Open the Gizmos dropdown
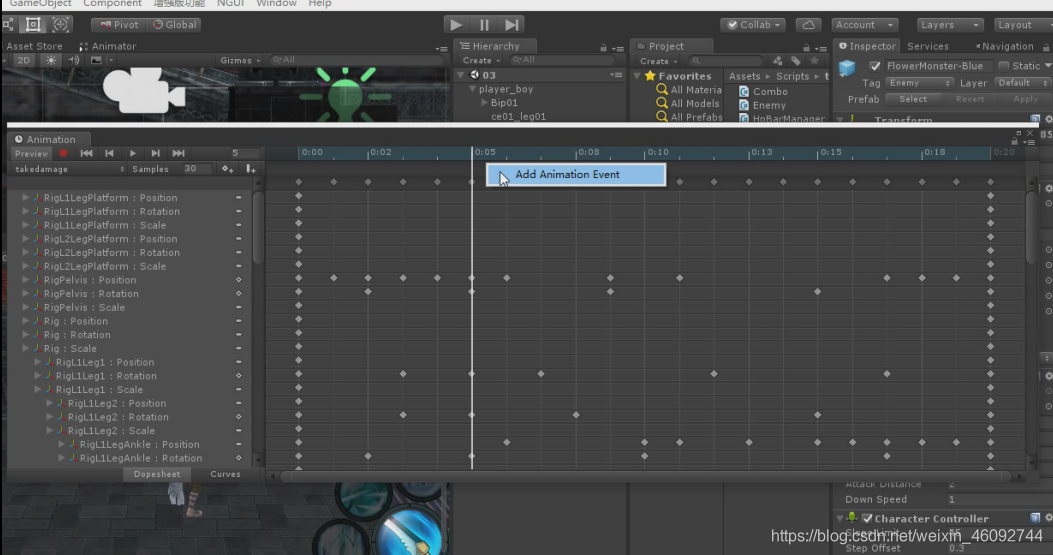The image size is (1053, 555). point(240,60)
